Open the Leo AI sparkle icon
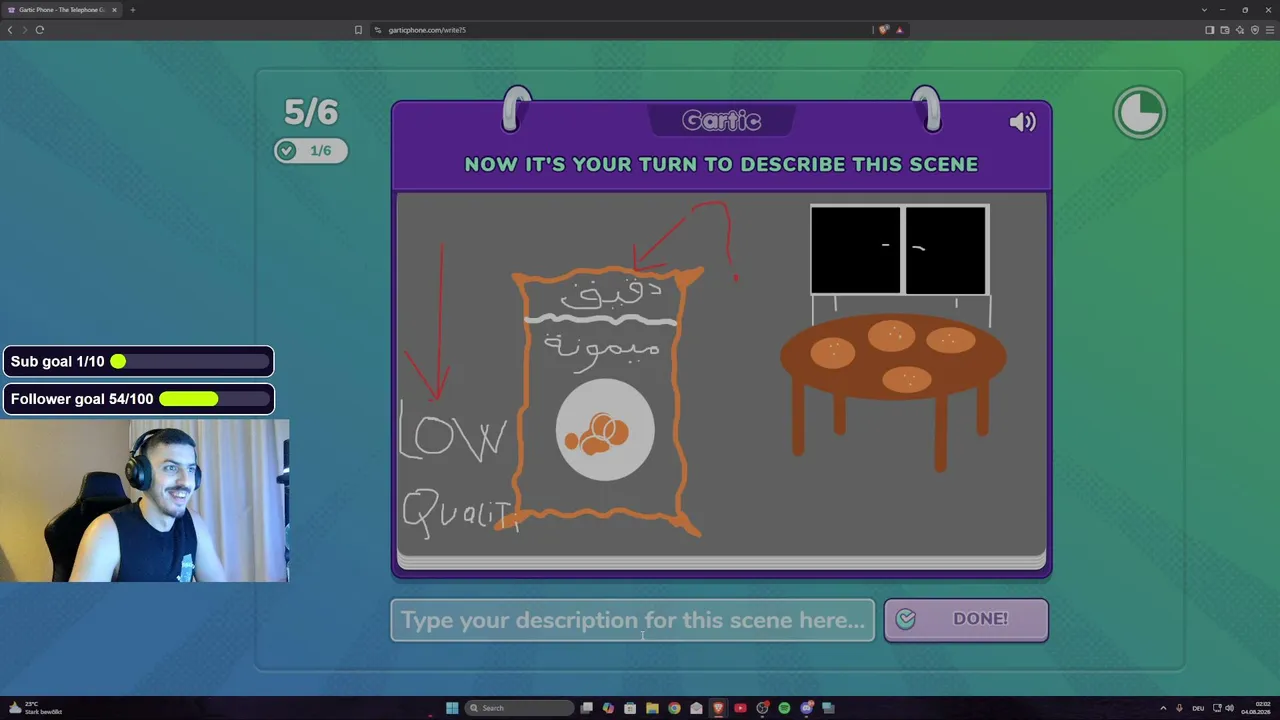Screen dimensions: 1280x720 point(1239,30)
